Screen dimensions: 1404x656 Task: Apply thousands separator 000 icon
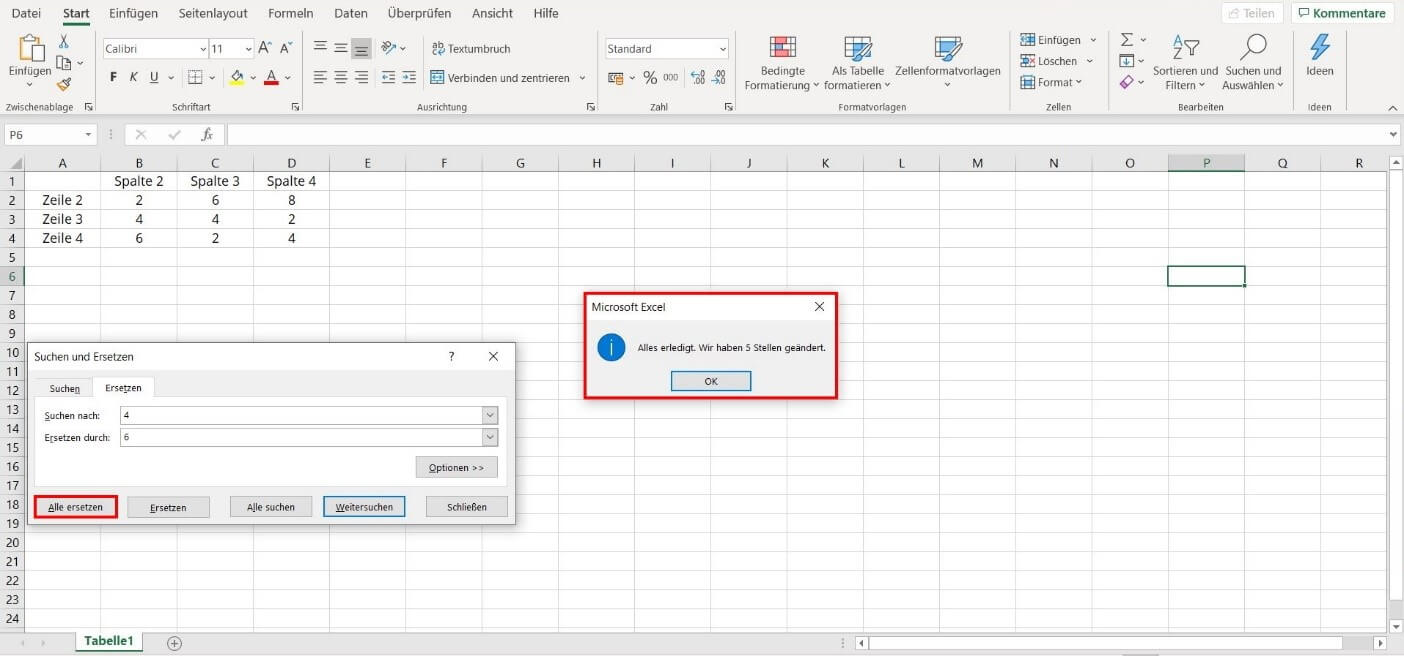coord(671,77)
